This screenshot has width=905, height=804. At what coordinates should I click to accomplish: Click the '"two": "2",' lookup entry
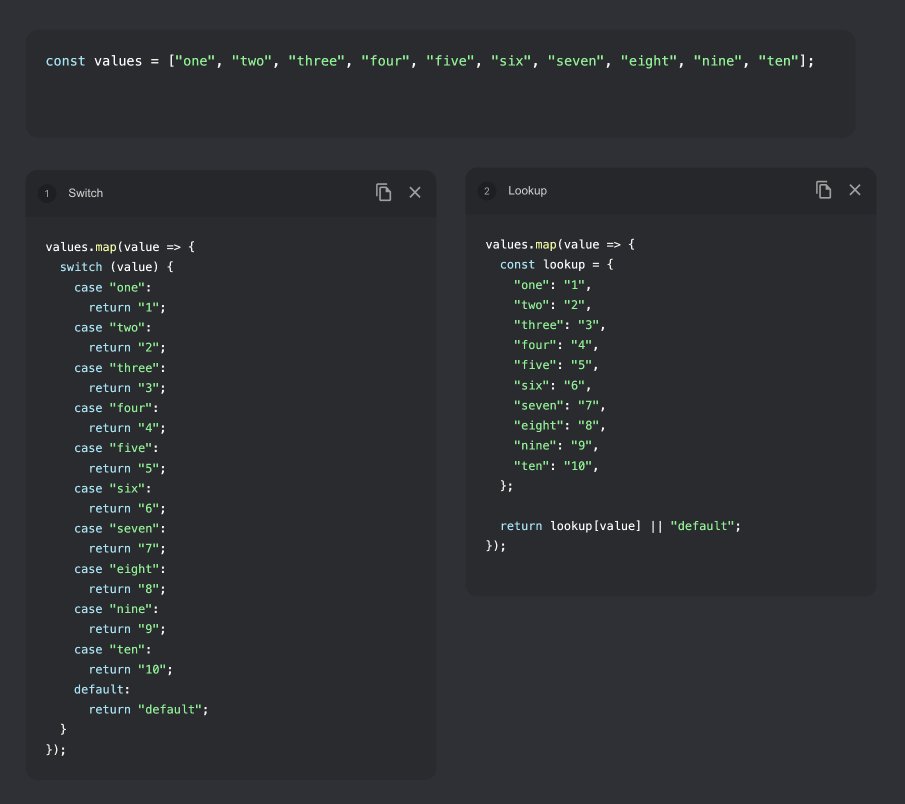[552, 305]
